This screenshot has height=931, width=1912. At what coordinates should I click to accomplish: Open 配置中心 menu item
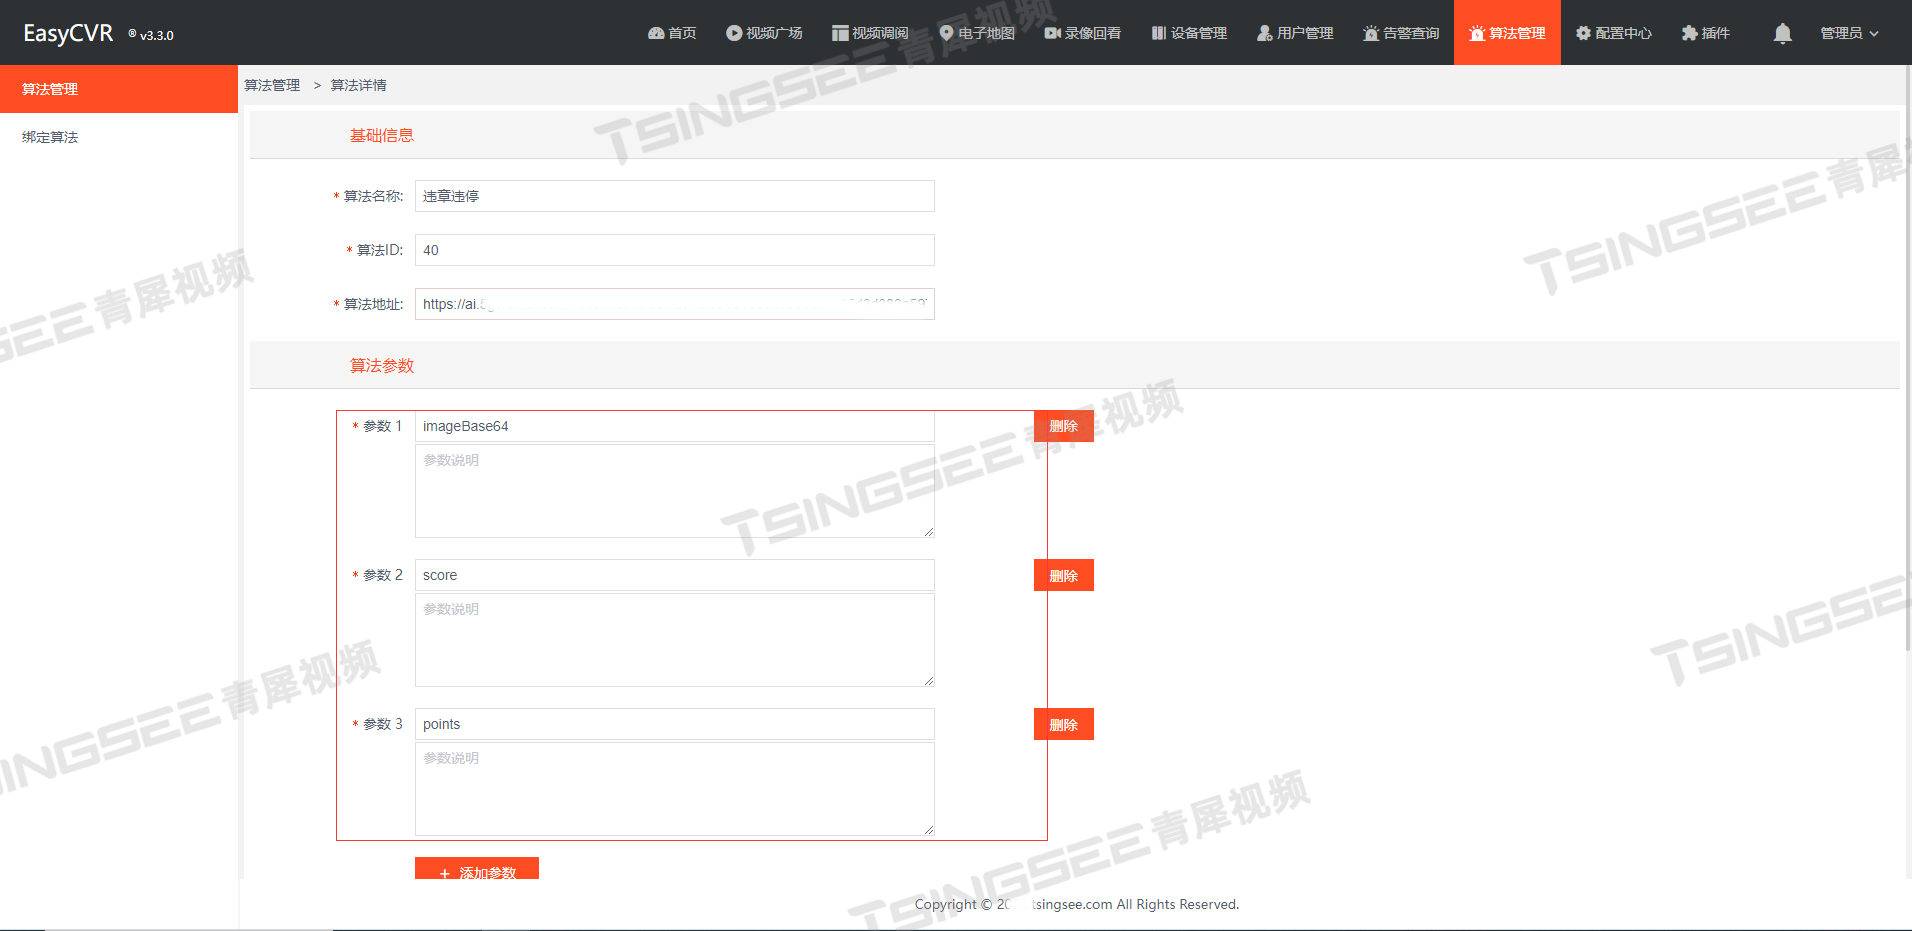(x=1614, y=33)
